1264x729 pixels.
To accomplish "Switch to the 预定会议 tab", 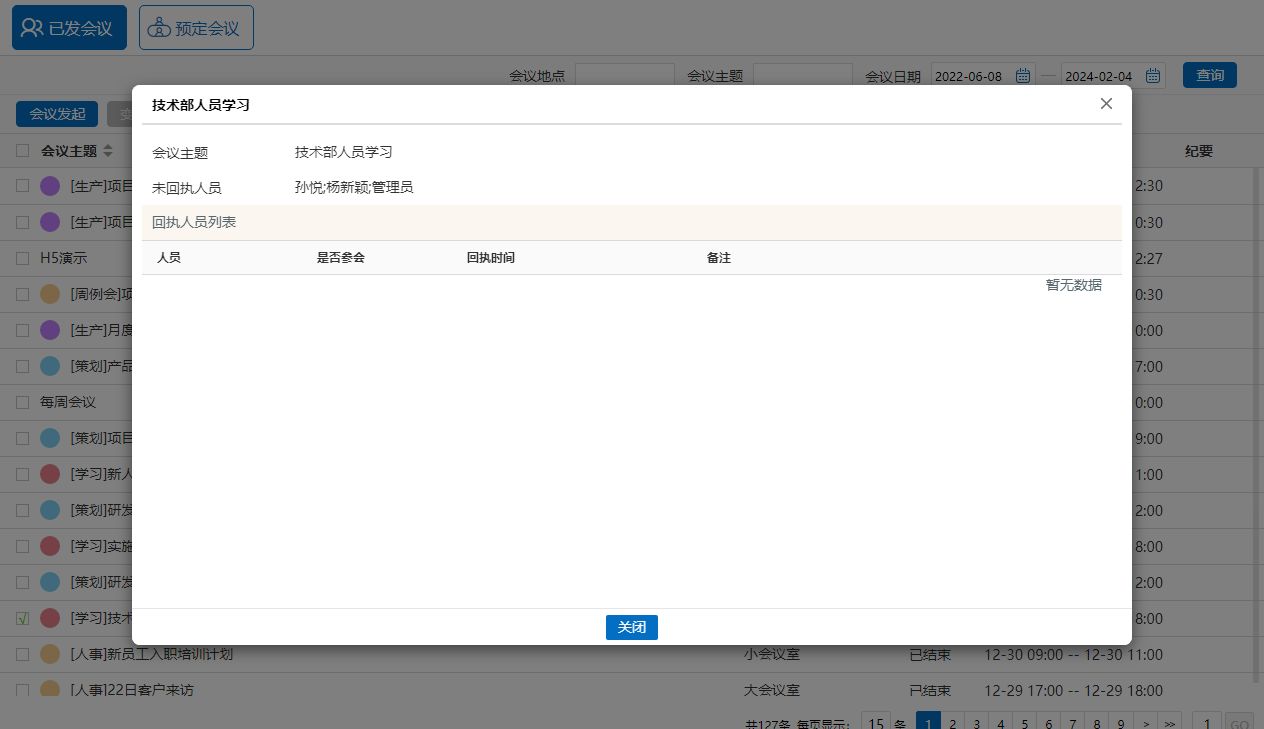I will point(196,28).
